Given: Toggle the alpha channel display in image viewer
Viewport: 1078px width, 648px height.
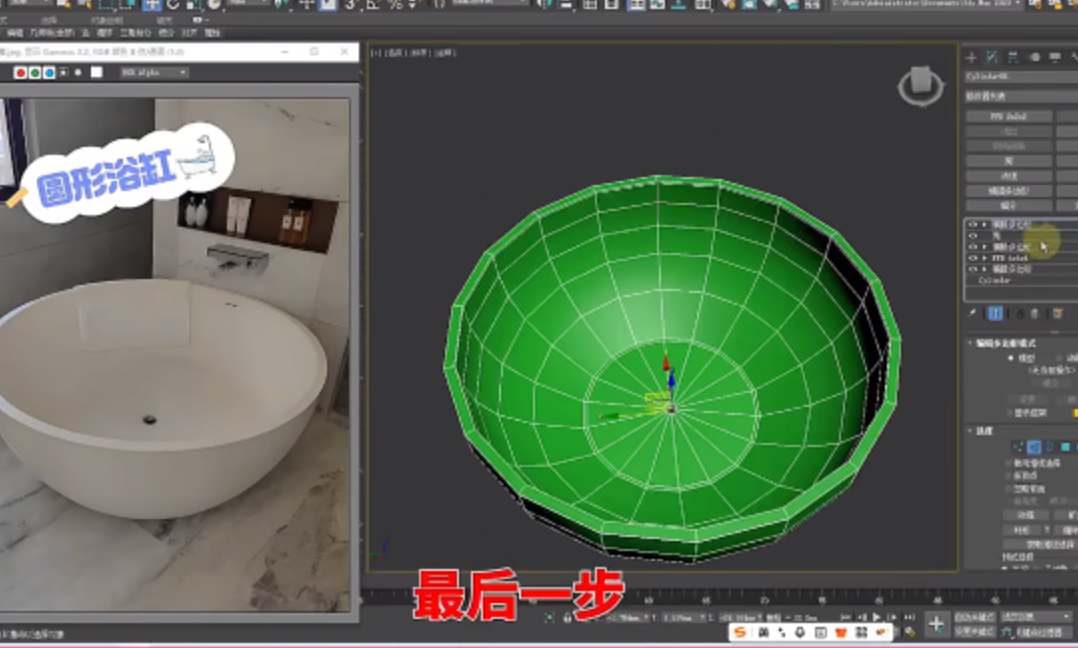Looking at the screenshot, I should (x=64, y=73).
